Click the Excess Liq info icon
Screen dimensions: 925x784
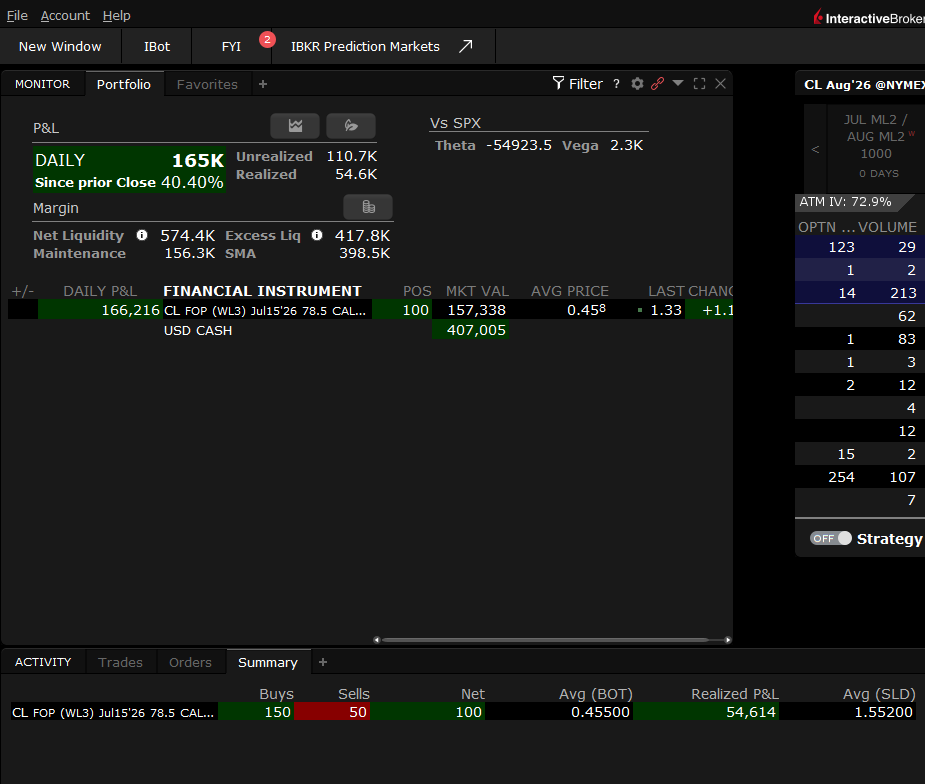[317, 235]
